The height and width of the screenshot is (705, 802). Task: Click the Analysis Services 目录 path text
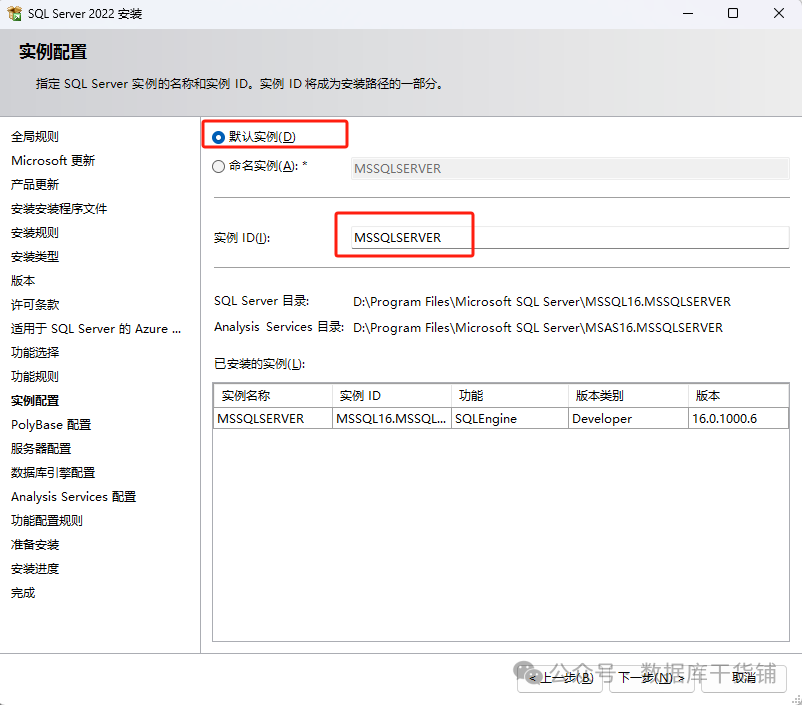[x=538, y=327]
